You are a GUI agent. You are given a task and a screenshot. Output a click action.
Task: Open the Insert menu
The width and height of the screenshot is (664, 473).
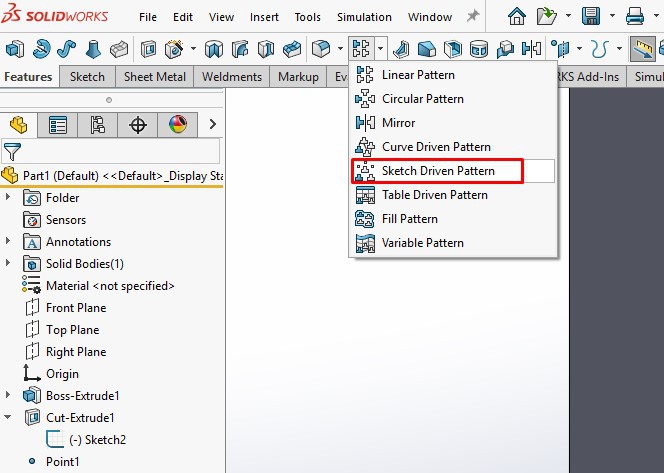264,17
